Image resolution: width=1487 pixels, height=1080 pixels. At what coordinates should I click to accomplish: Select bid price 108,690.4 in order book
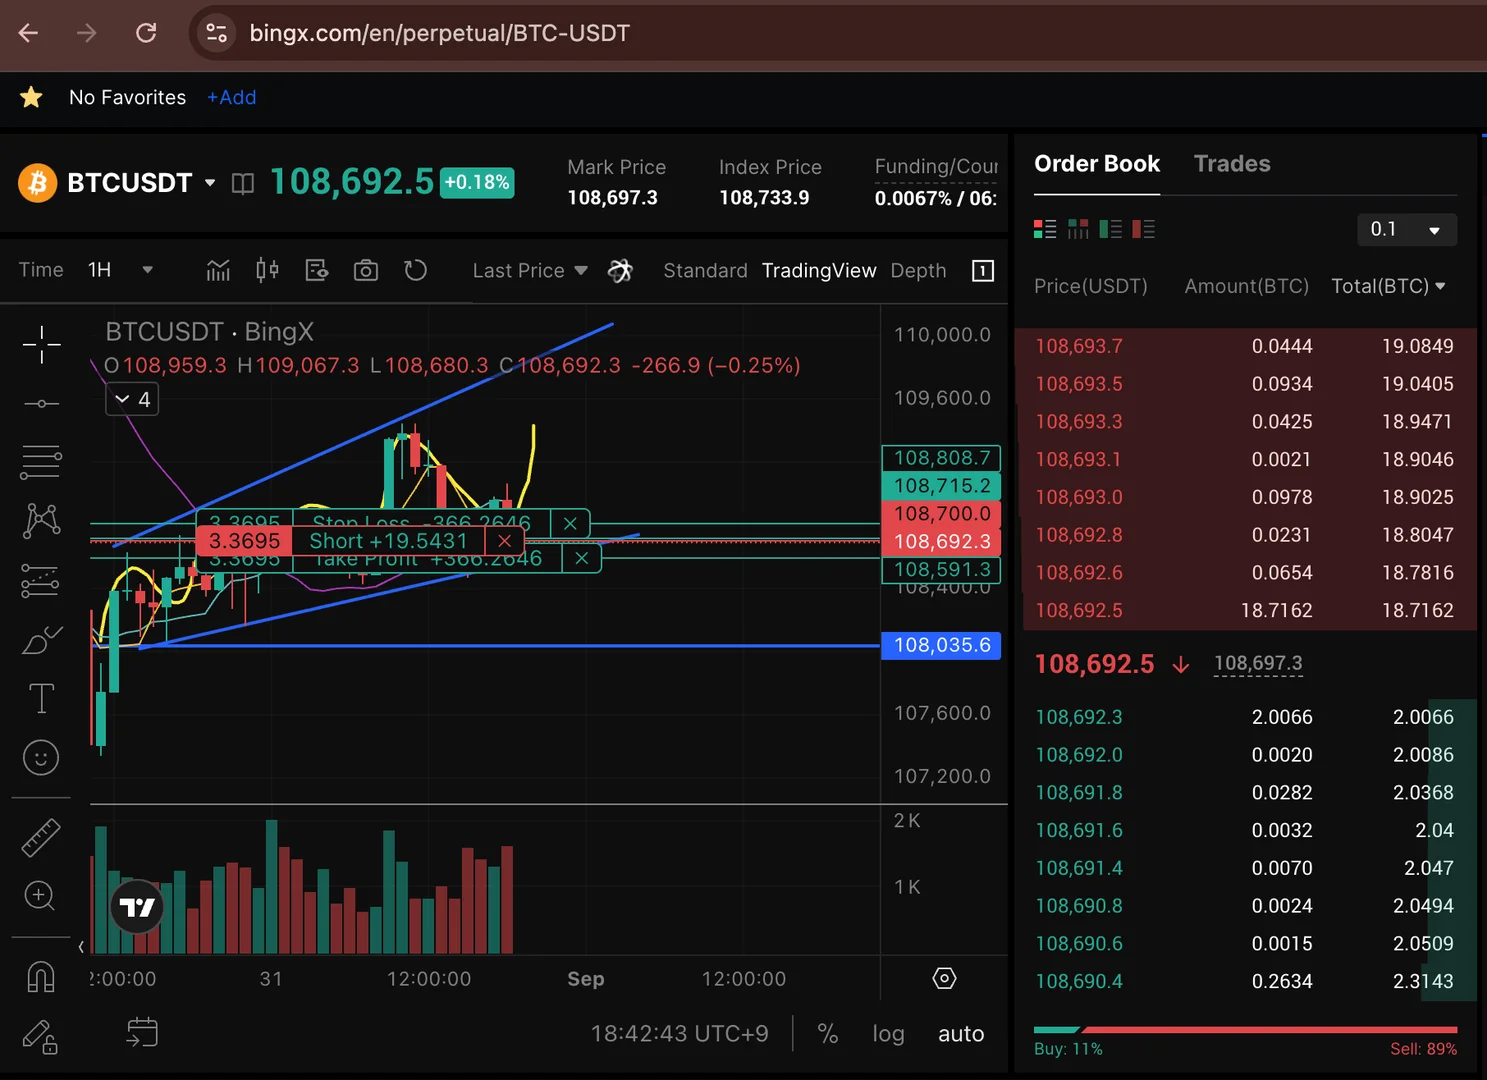tap(1079, 981)
